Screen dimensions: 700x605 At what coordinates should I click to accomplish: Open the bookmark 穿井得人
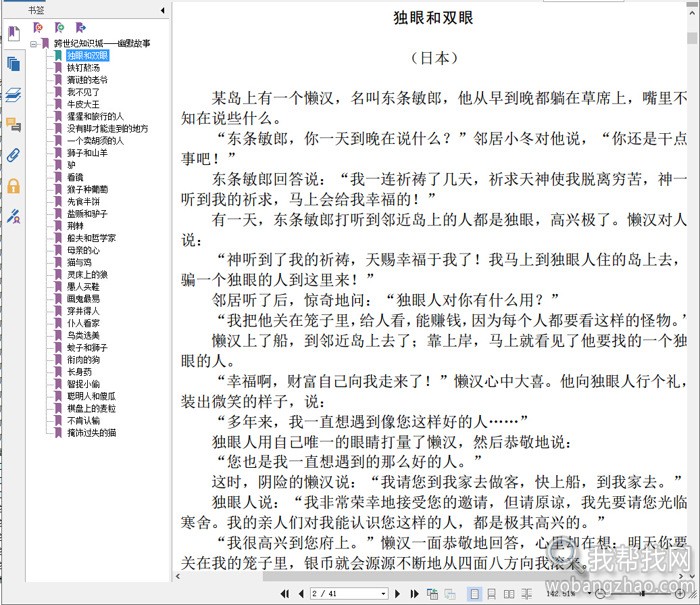click(83, 311)
